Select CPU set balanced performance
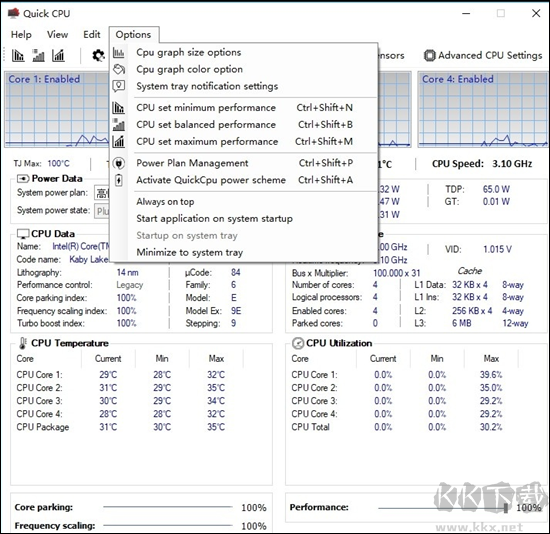Image resolution: width=550 pixels, height=534 pixels. [244, 124]
